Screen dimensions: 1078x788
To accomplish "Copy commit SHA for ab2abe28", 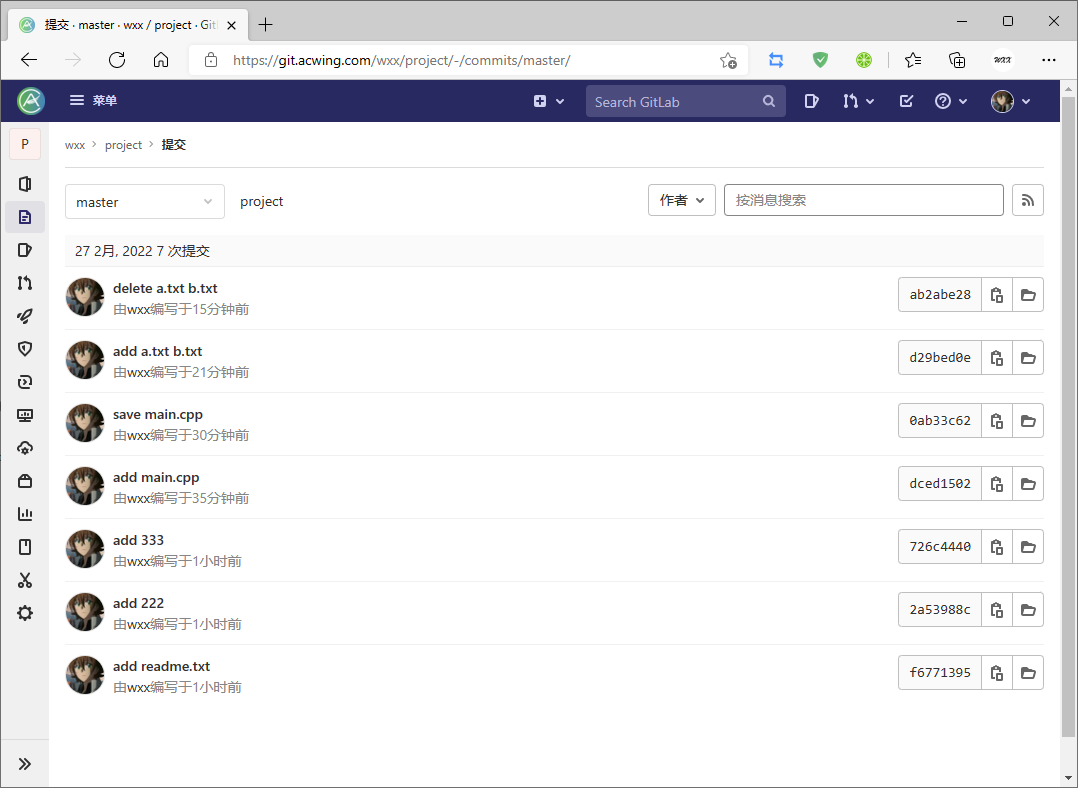I will click(x=996, y=294).
